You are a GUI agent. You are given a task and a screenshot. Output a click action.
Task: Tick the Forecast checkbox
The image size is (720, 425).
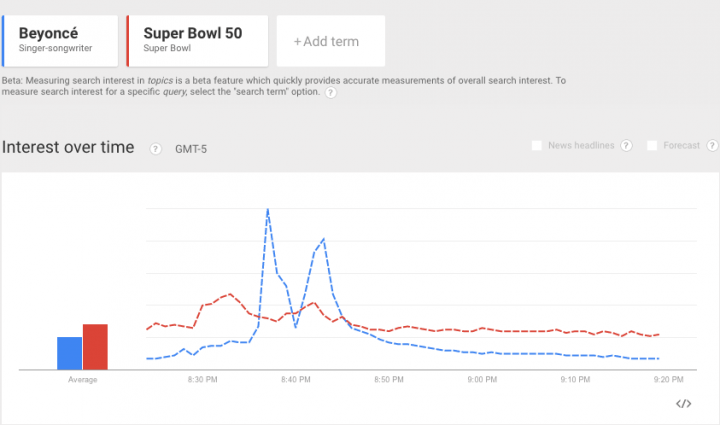653,146
